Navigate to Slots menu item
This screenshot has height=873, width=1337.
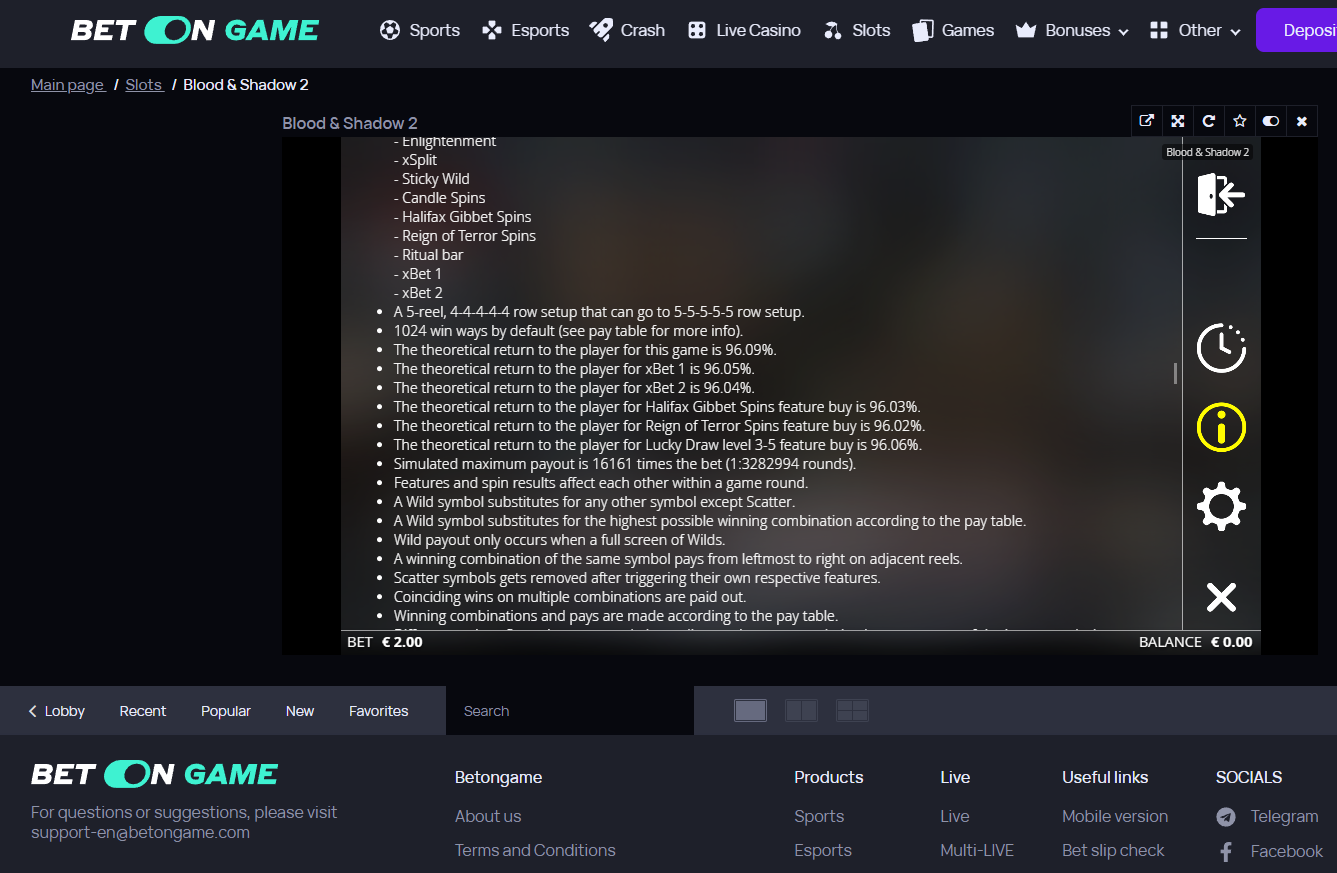tap(857, 30)
